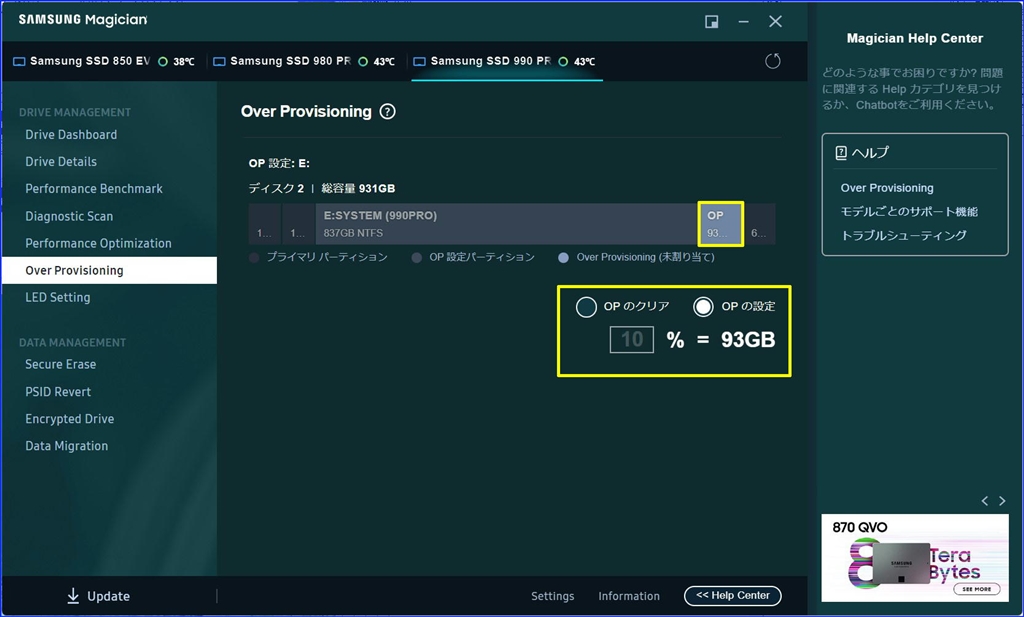Open LED Setting page
Viewport: 1024px width, 617px height.
(57, 297)
